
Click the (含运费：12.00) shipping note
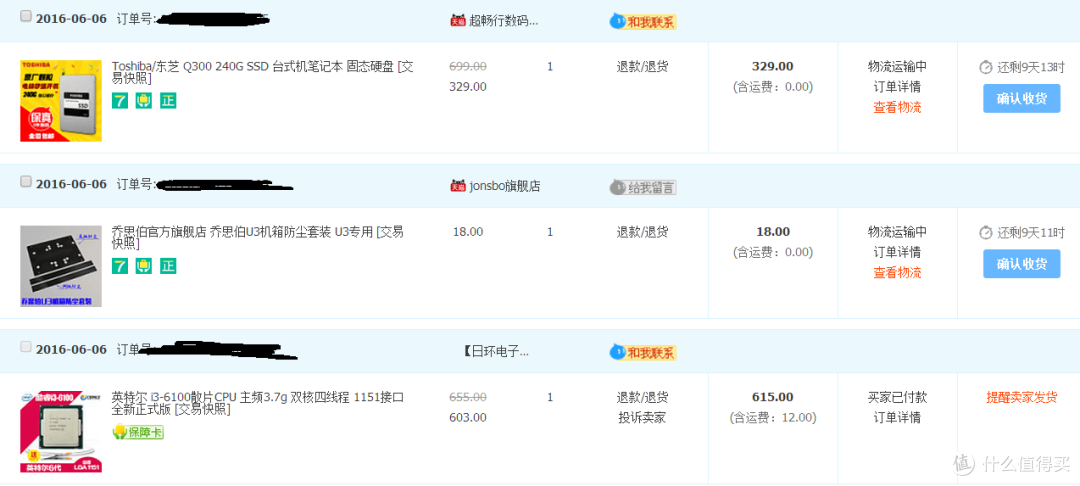(x=773, y=418)
